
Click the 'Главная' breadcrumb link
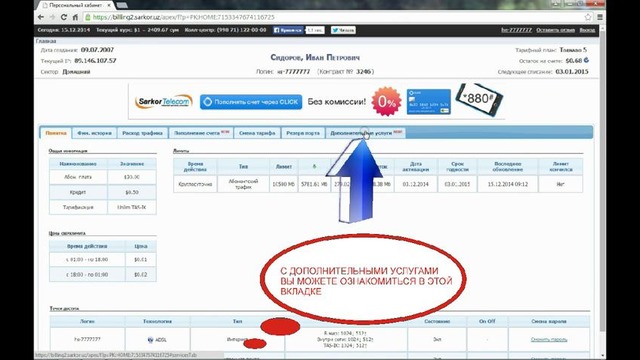coord(46,41)
